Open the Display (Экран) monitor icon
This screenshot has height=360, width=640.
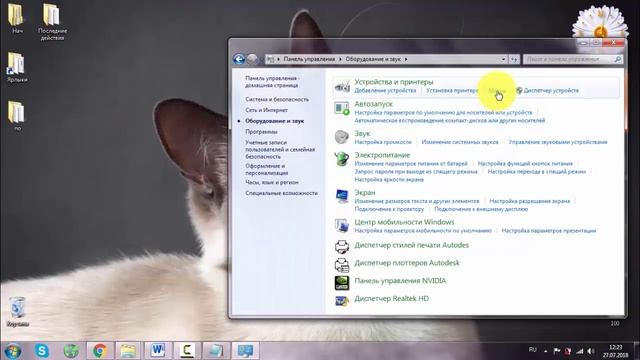(x=342, y=196)
